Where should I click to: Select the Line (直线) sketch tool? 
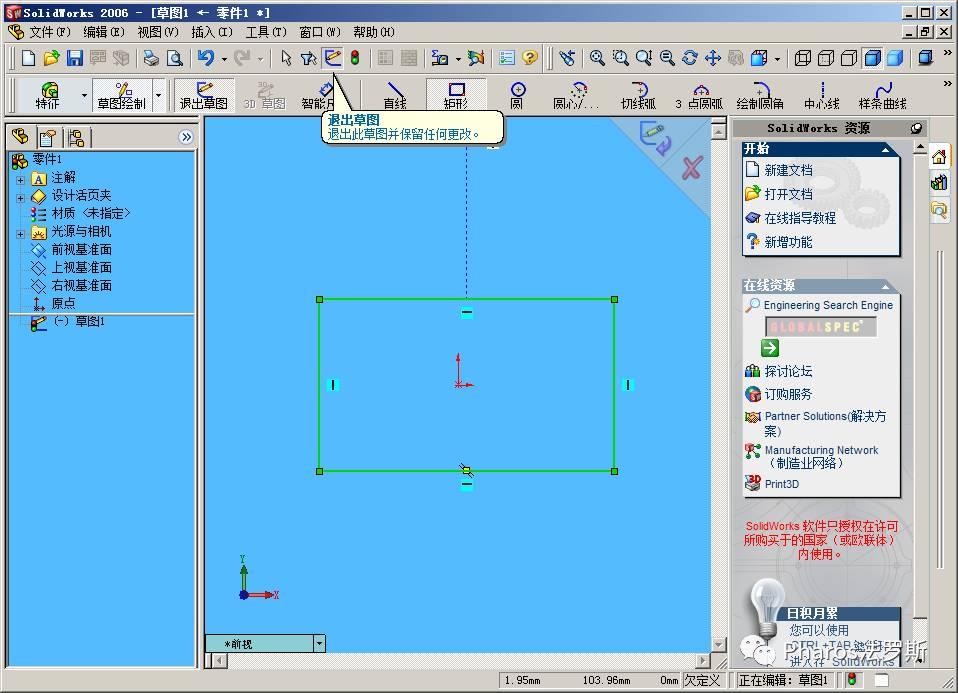(x=395, y=95)
